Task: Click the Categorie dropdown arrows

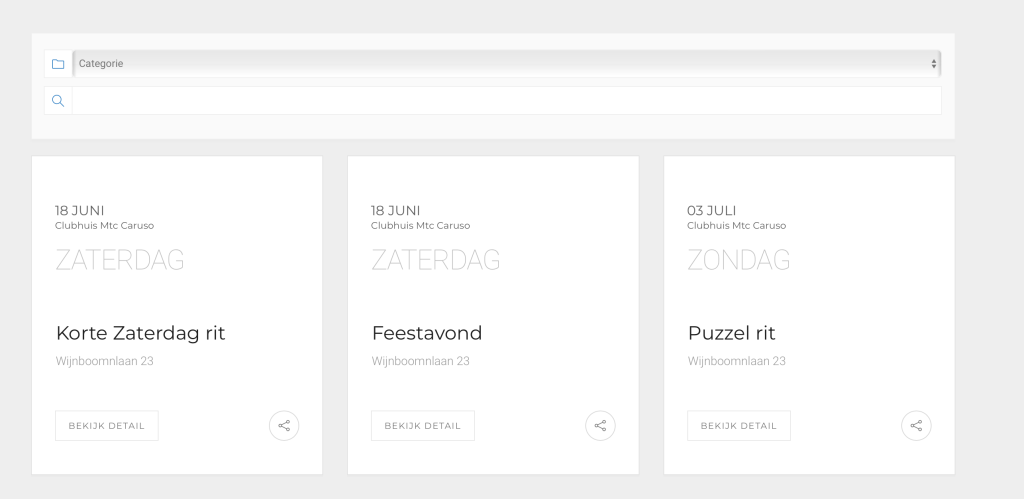Action: click(934, 64)
